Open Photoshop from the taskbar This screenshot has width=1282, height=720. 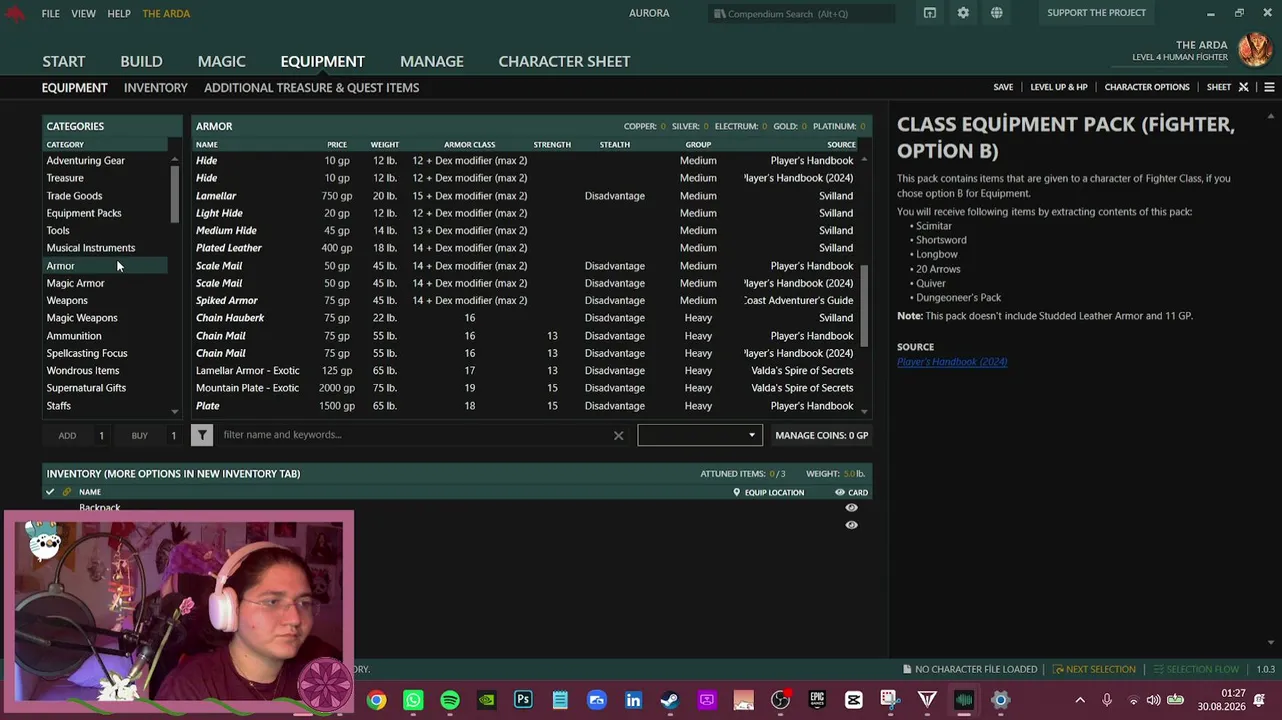523,700
